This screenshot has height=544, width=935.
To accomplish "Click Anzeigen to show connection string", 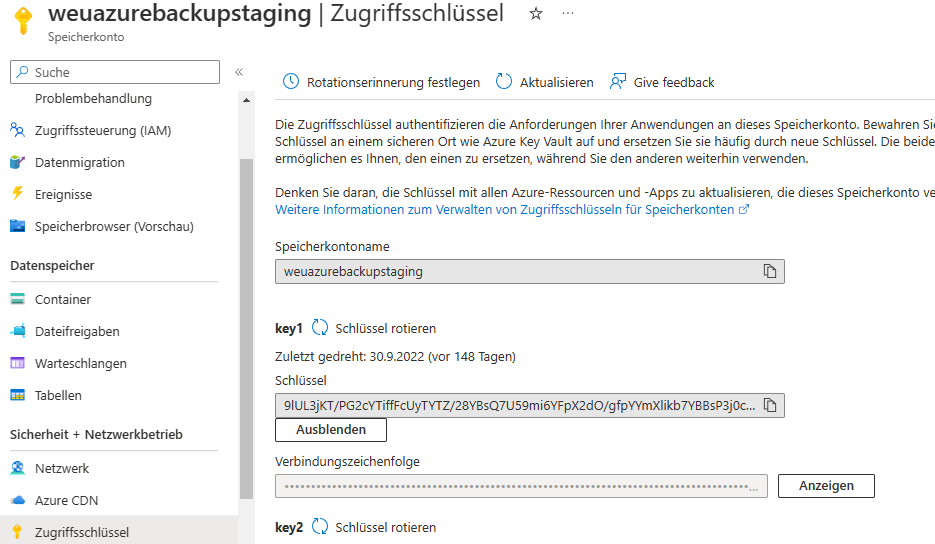I will pos(826,486).
